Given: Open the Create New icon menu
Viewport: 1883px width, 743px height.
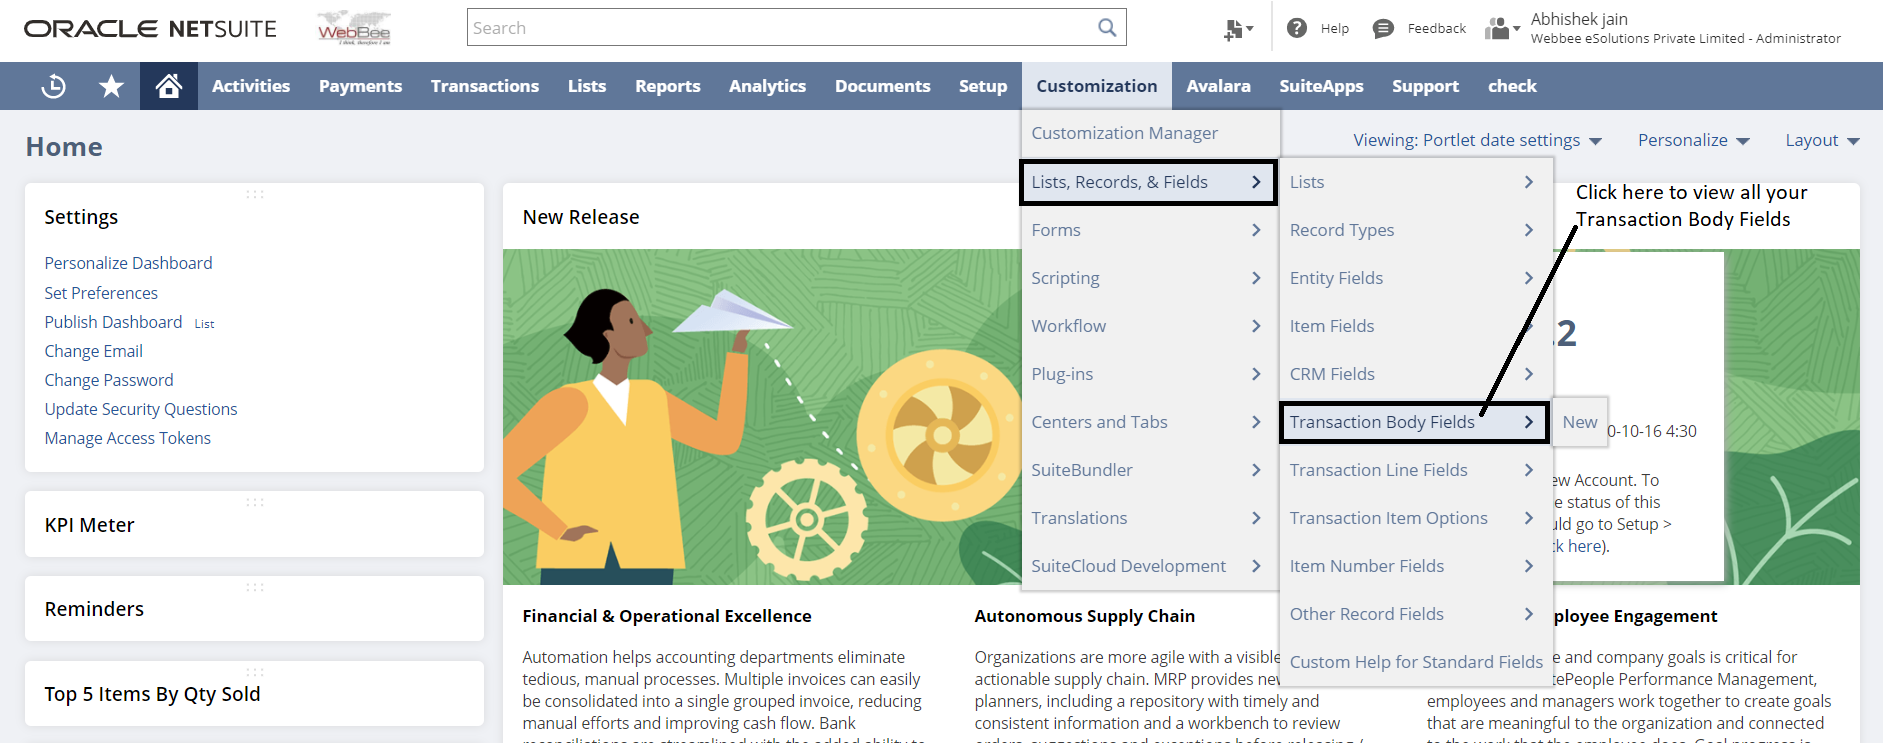Looking at the screenshot, I should pyautogui.click(x=1238, y=30).
